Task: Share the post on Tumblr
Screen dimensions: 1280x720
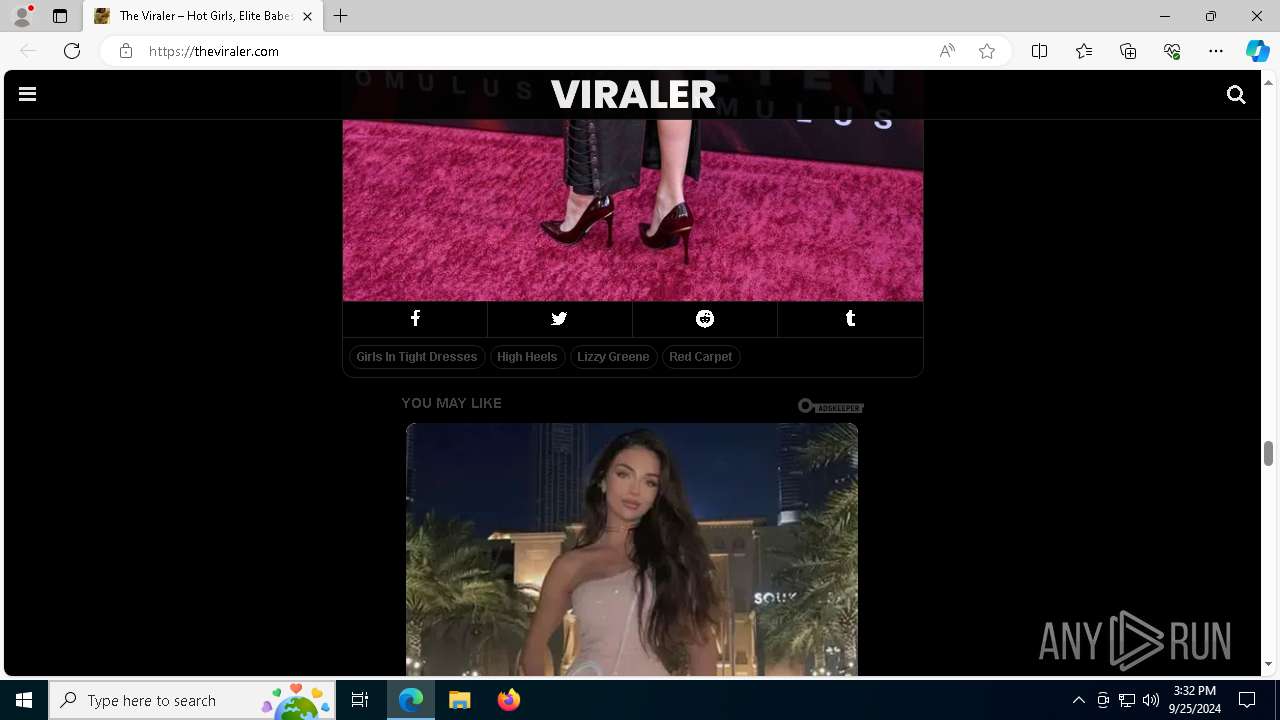Action: click(850, 319)
